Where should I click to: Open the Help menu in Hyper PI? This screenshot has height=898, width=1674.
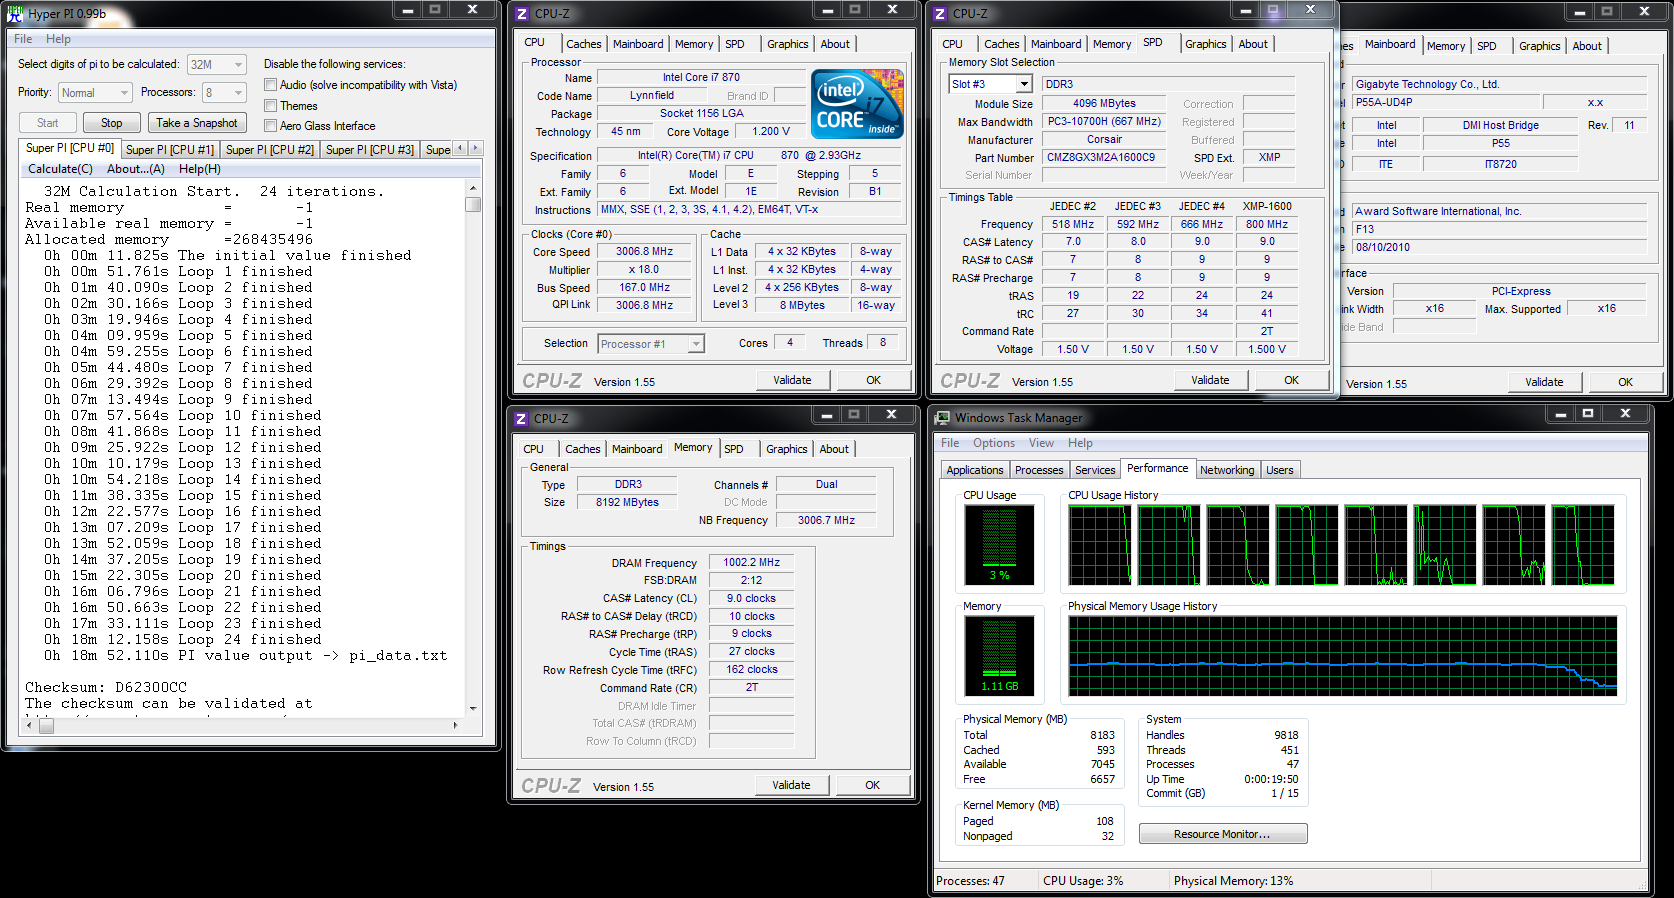pos(58,39)
